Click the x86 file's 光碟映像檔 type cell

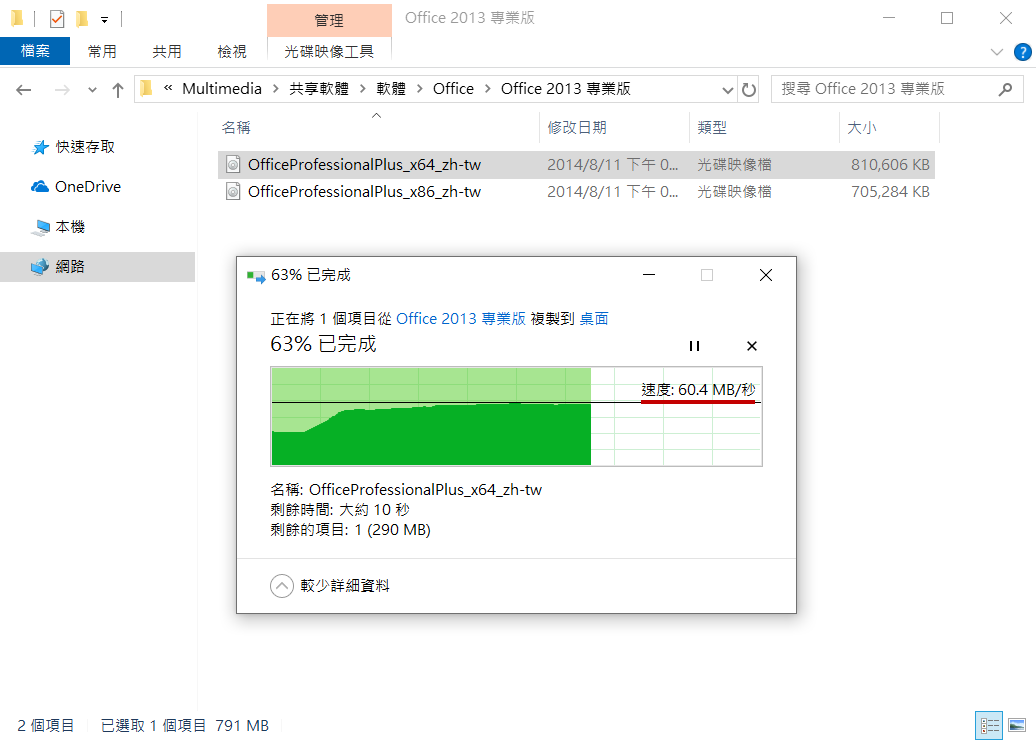click(x=734, y=192)
